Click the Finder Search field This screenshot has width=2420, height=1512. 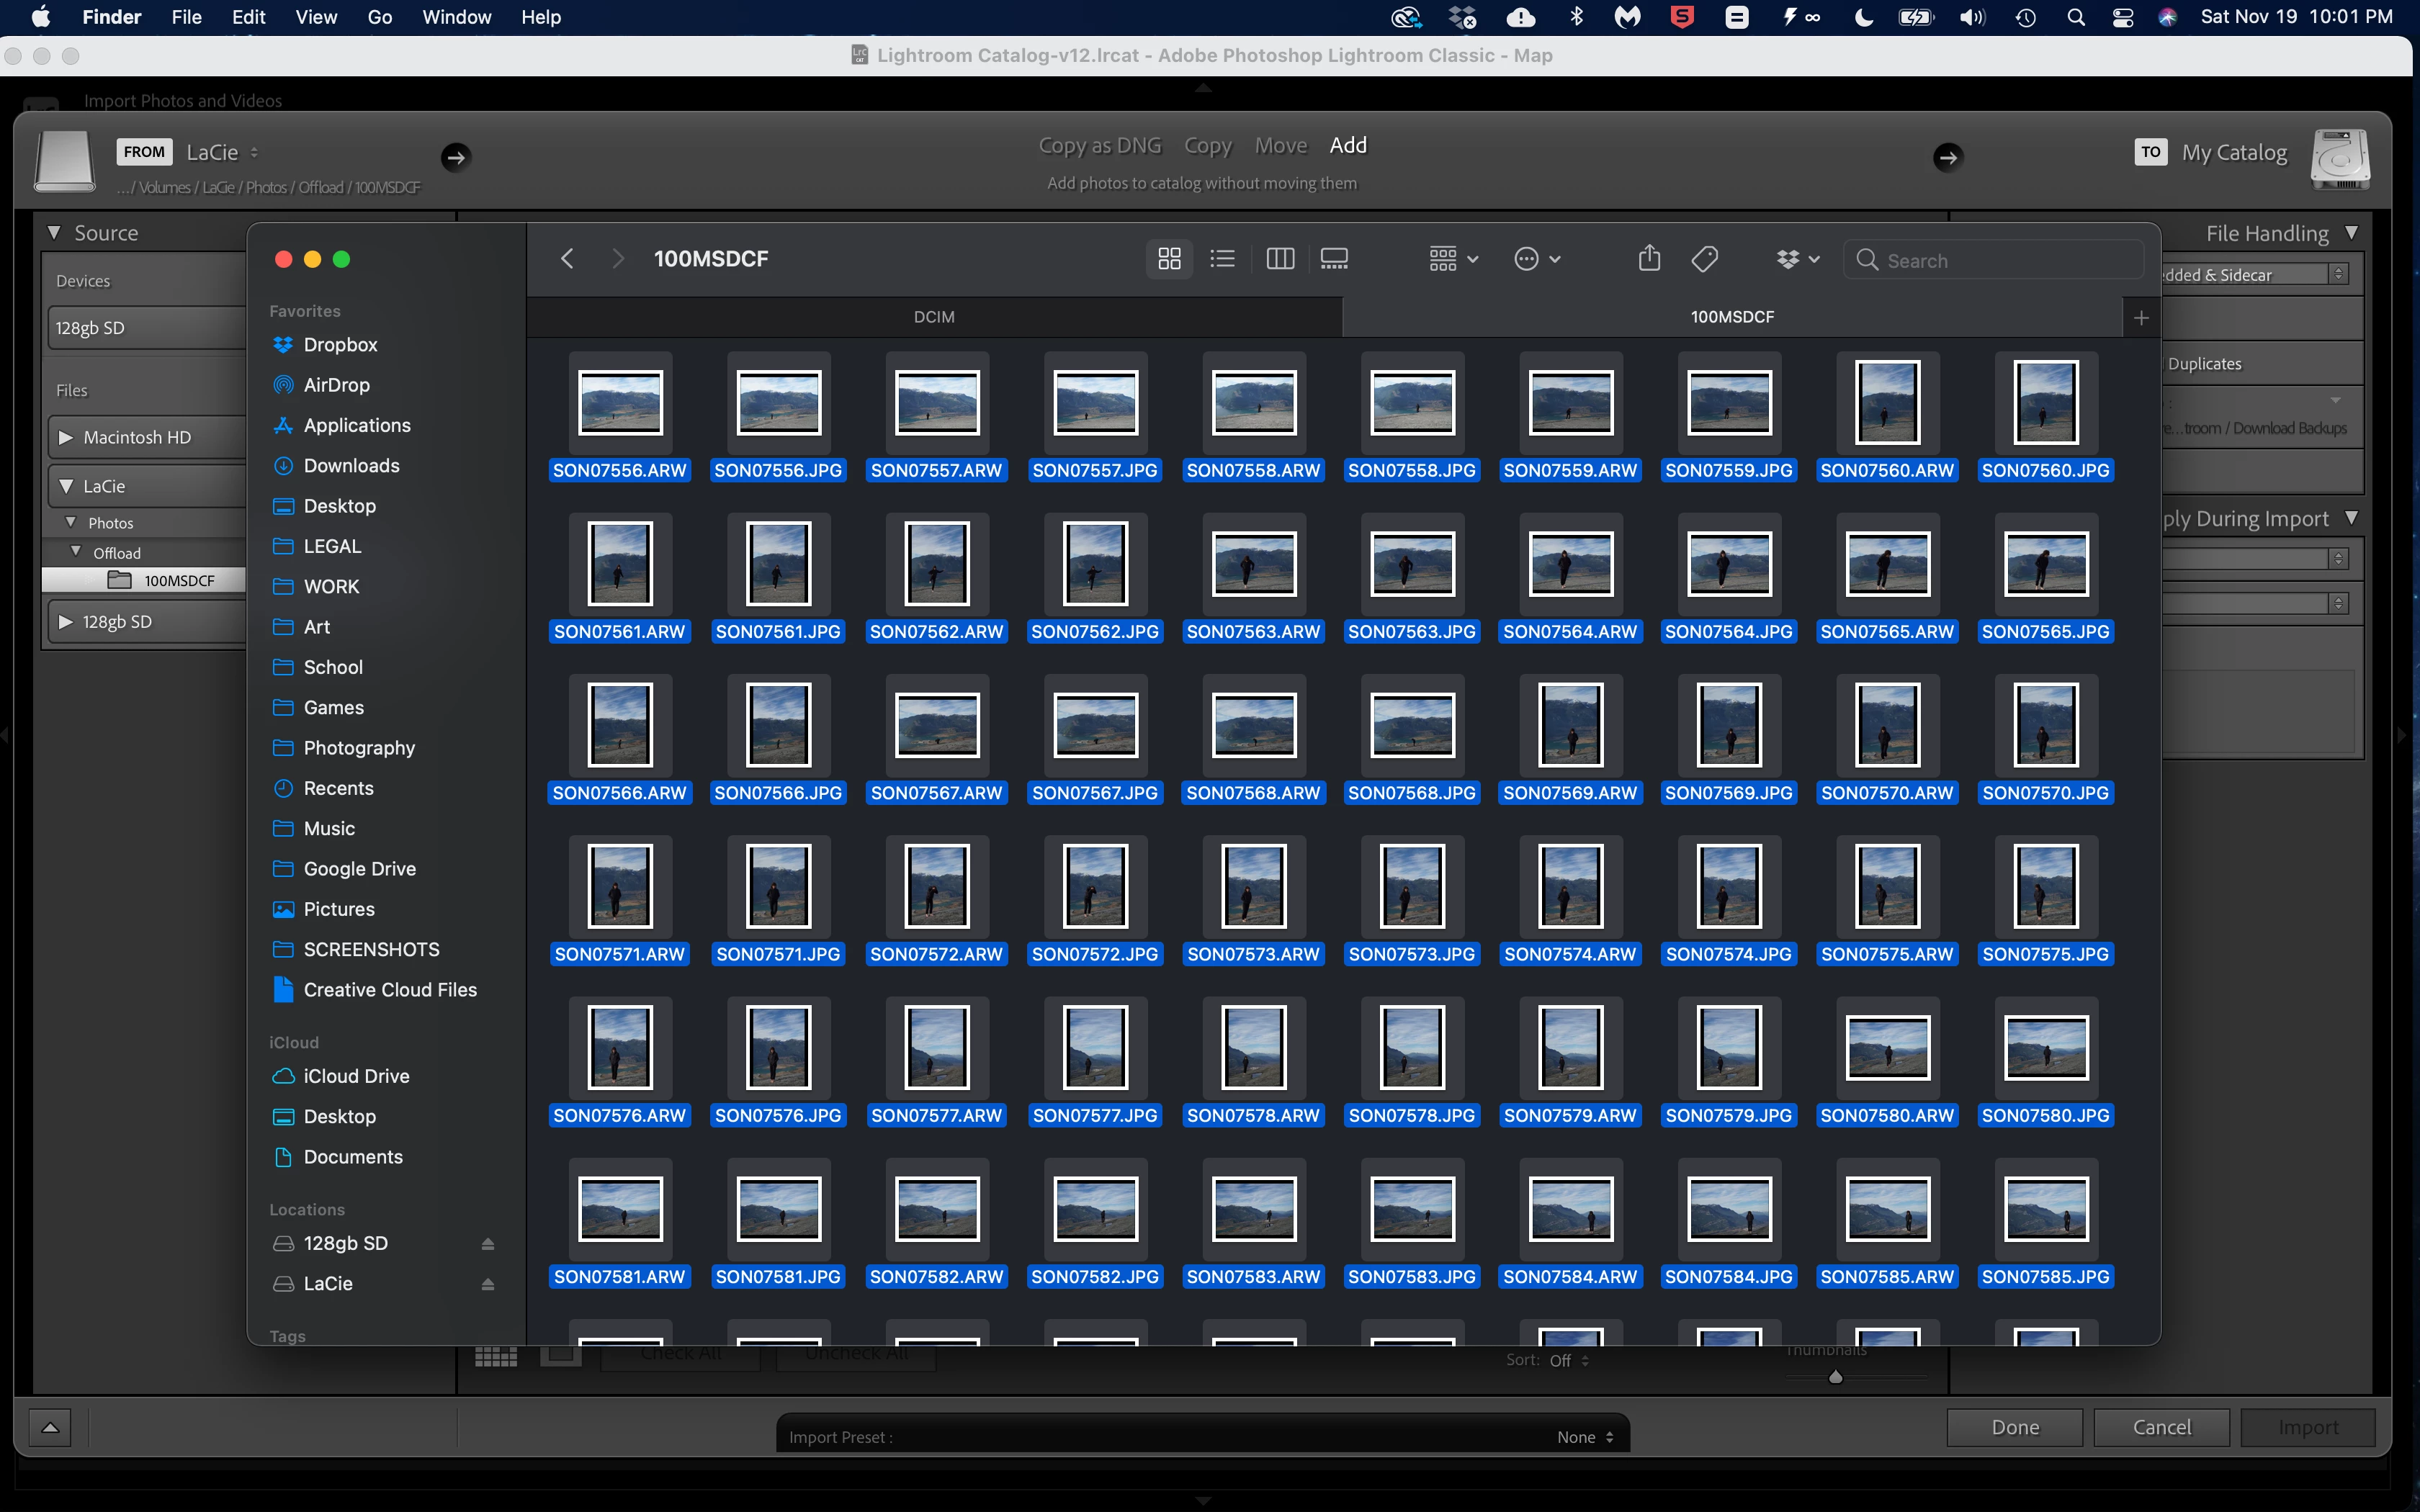(x=2000, y=260)
